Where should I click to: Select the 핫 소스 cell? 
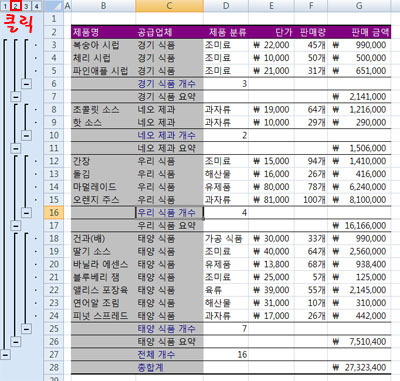coord(103,122)
